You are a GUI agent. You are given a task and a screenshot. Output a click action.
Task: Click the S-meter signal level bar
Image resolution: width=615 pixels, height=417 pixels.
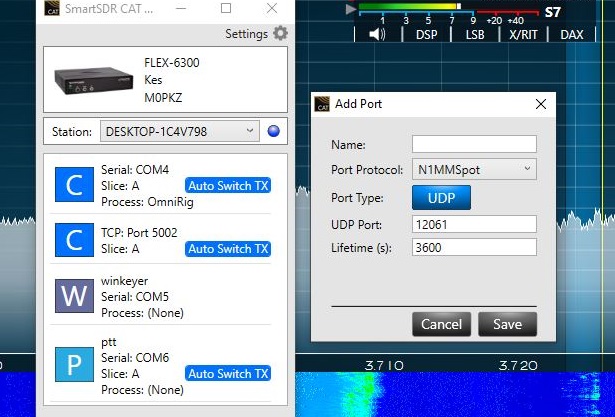[x=409, y=6]
